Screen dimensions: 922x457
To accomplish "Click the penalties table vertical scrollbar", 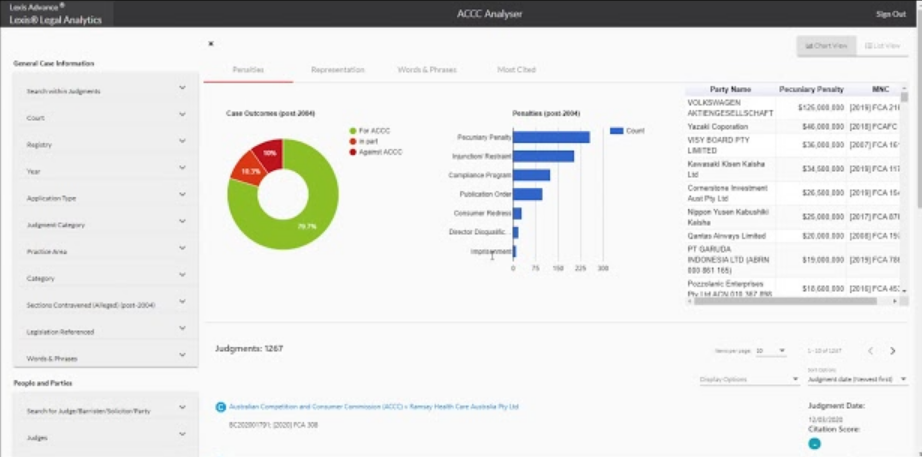I will click(x=904, y=98).
